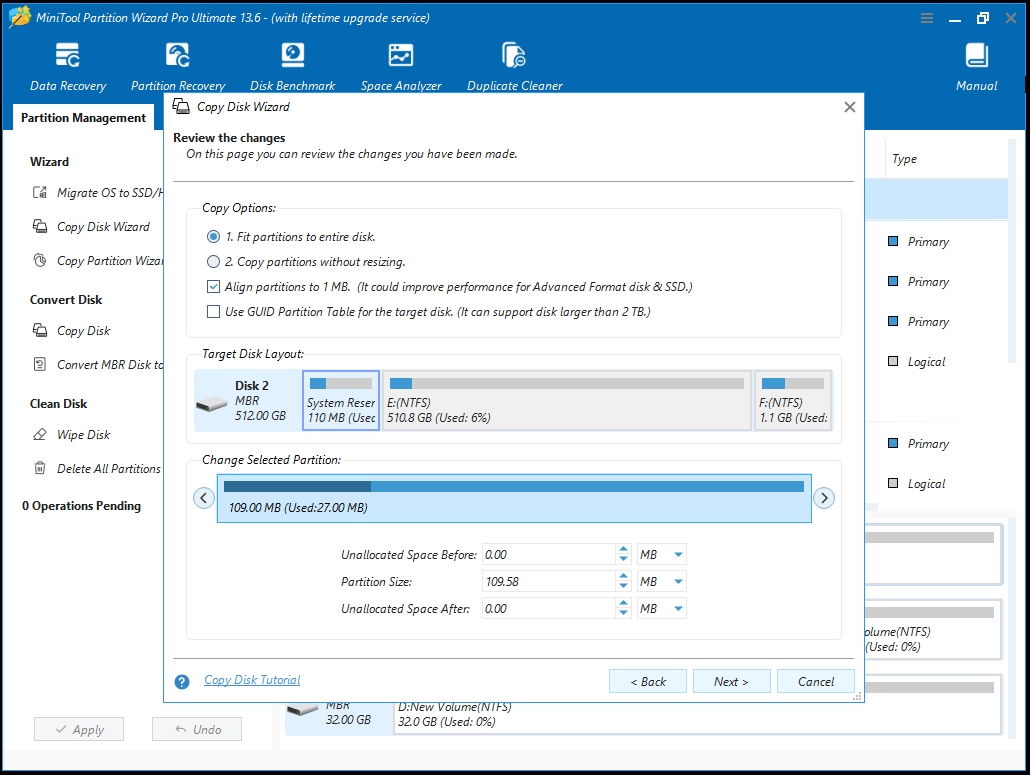This screenshot has width=1030, height=775.
Task: Click the Apply button
Action: [79, 729]
